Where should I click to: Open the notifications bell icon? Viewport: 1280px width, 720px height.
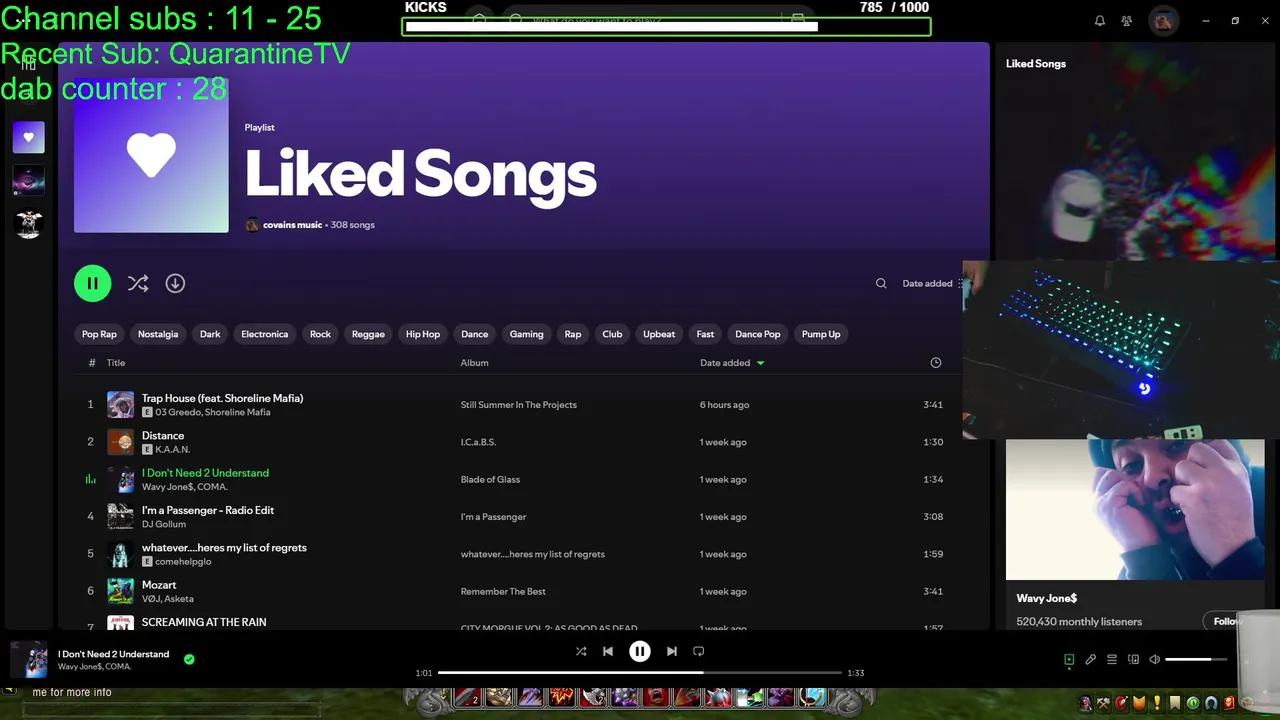point(1100,20)
